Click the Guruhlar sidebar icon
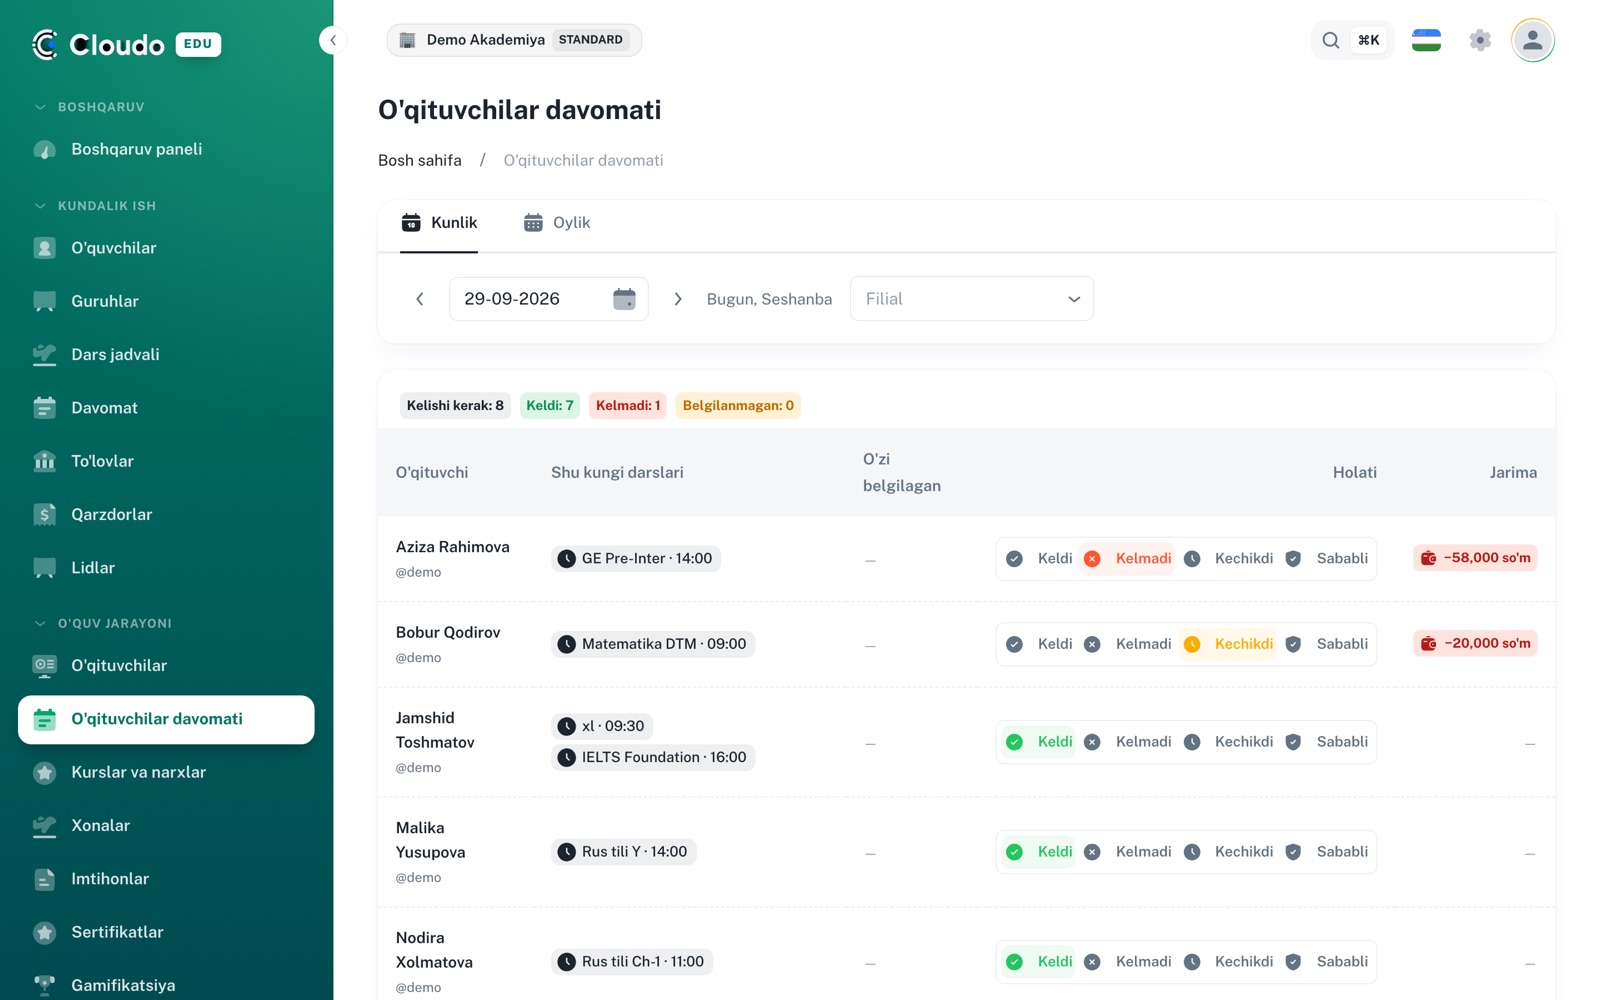Image resolution: width=1600 pixels, height=1000 pixels. (x=45, y=301)
